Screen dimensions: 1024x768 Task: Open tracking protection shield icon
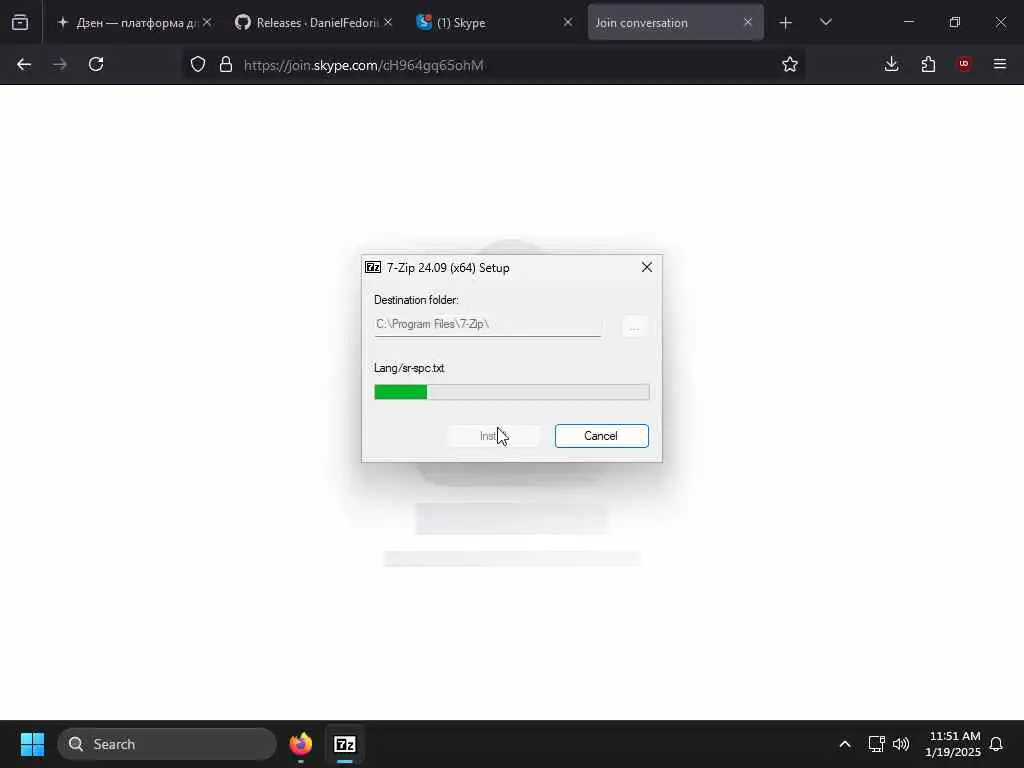point(198,64)
